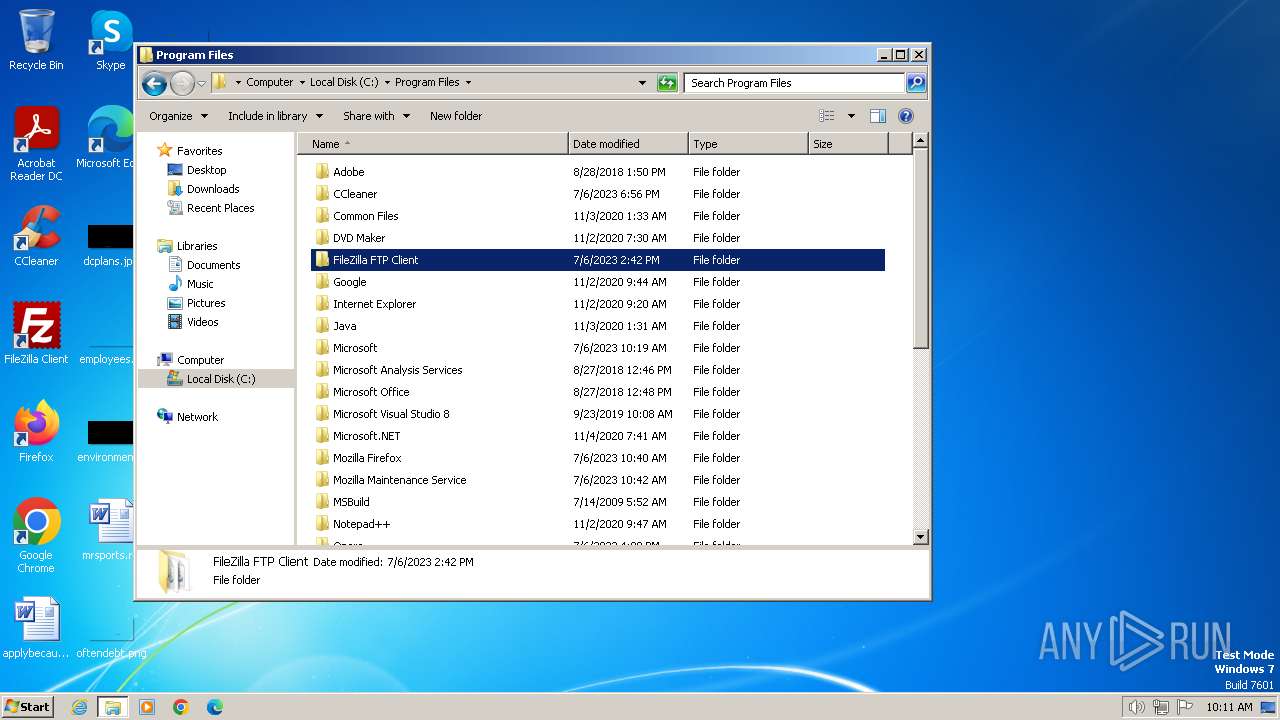This screenshot has height=720, width=1280.
Task: Click the Back navigation arrow button
Action: pyautogui.click(x=154, y=83)
